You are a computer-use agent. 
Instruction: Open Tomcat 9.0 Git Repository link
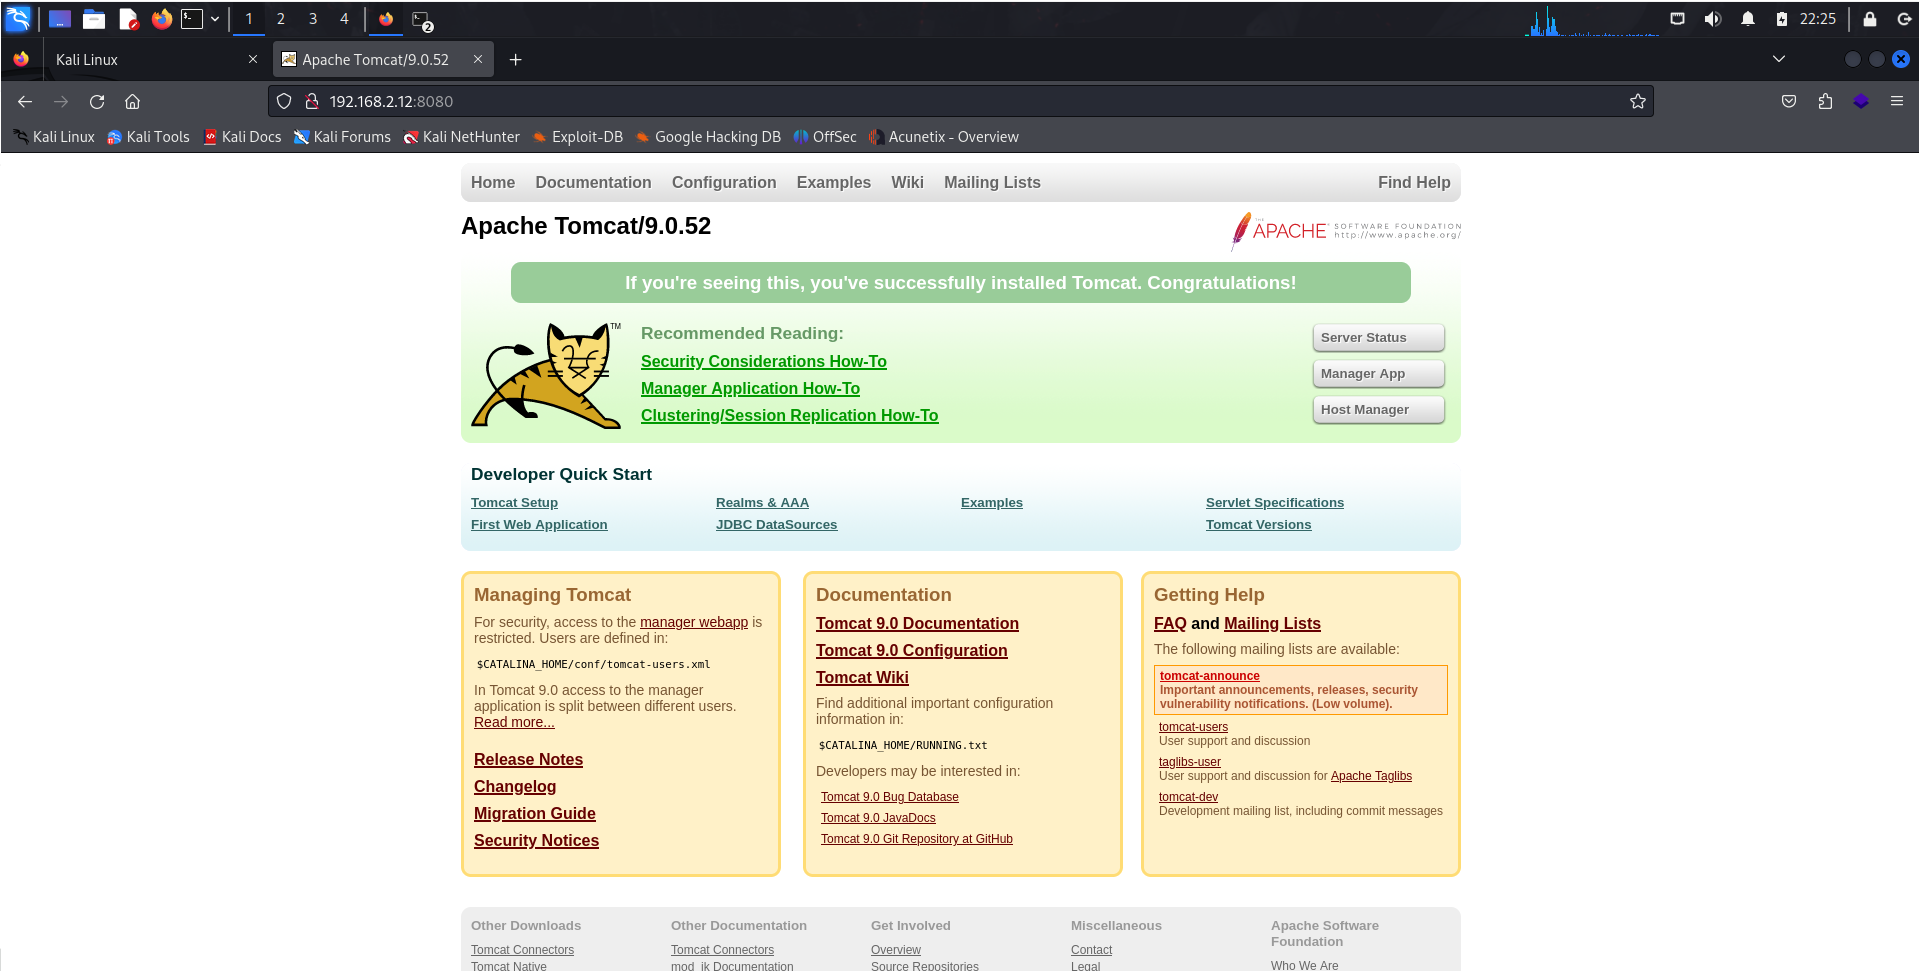point(917,839)
